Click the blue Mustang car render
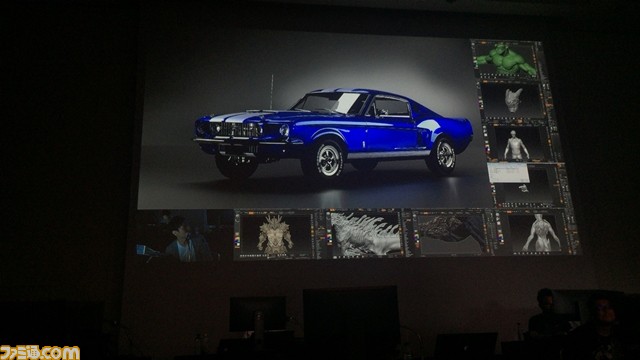 (x=333, y=133)
